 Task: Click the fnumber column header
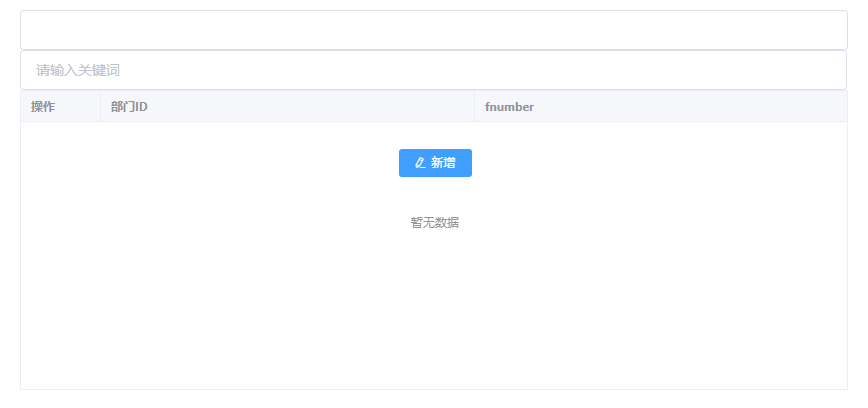pos(509,107)
